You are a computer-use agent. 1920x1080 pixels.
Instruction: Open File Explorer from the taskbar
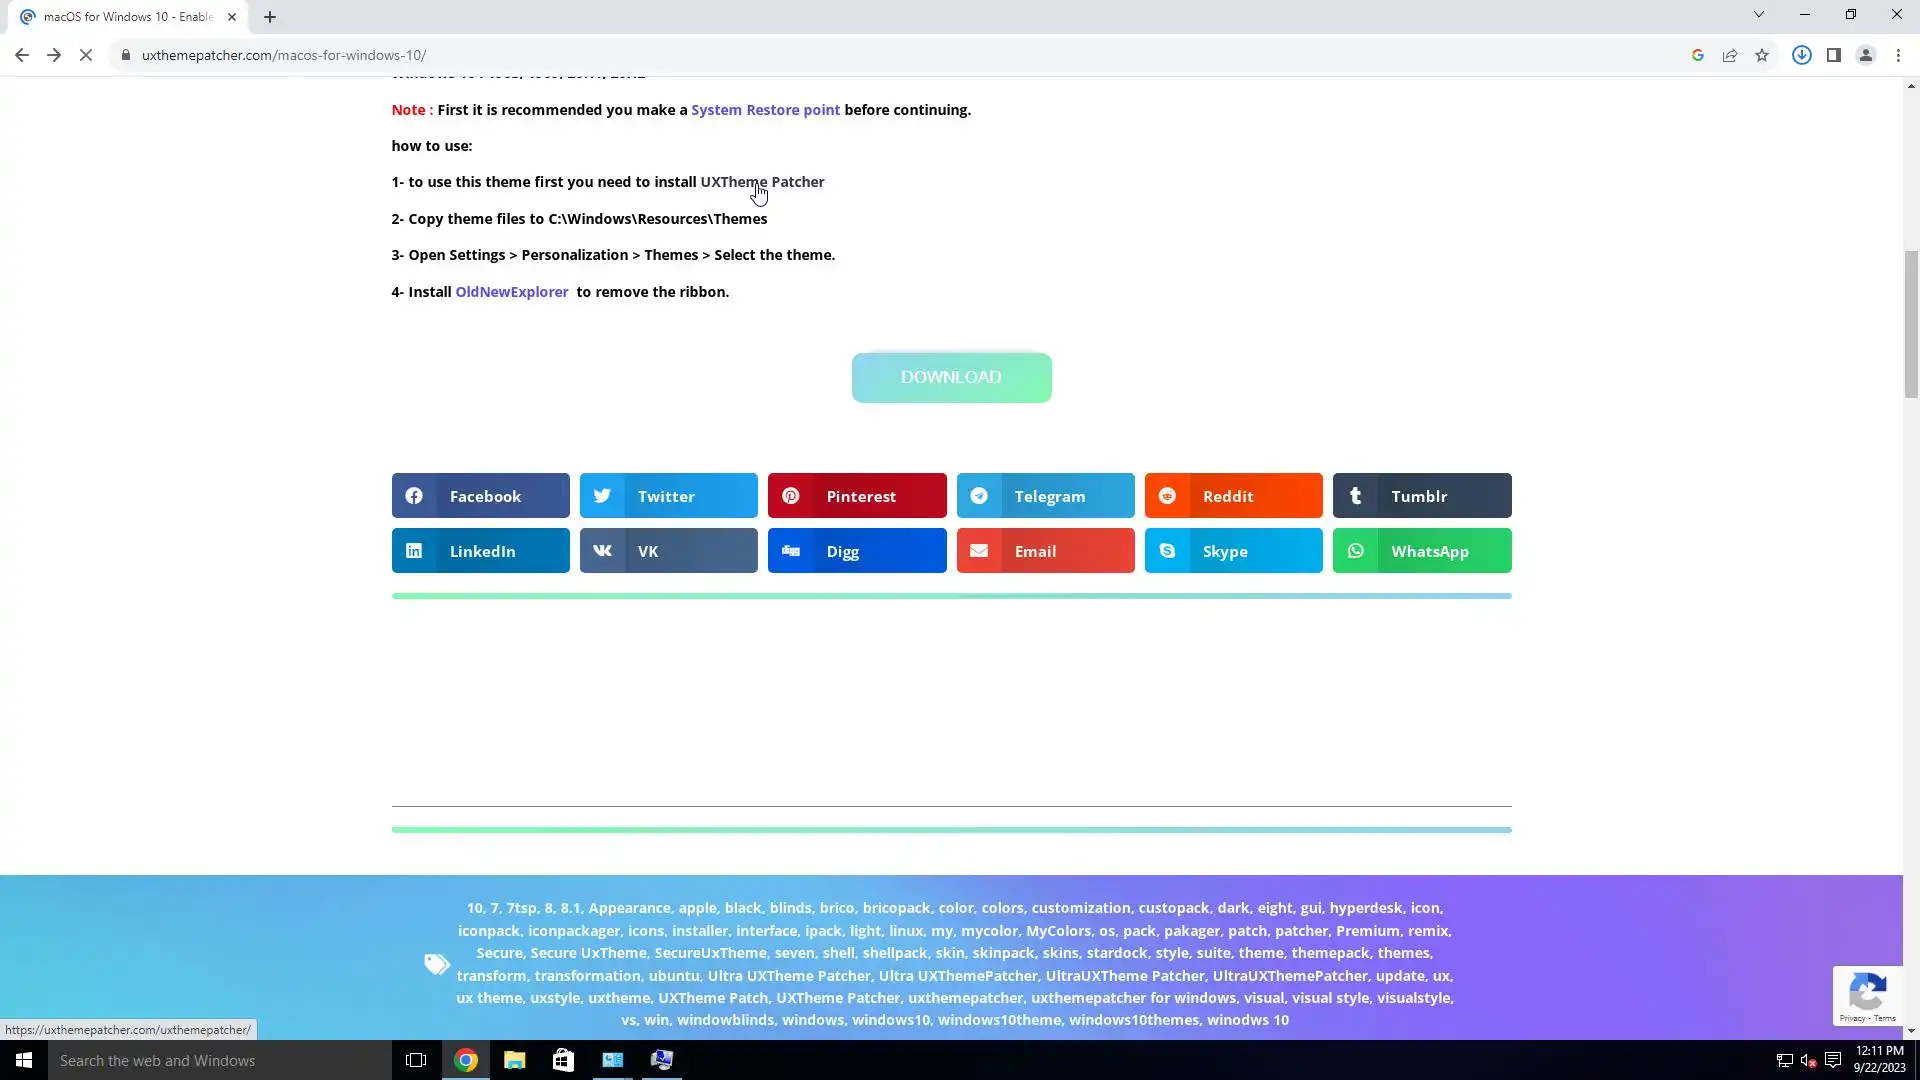[514, 1060]
